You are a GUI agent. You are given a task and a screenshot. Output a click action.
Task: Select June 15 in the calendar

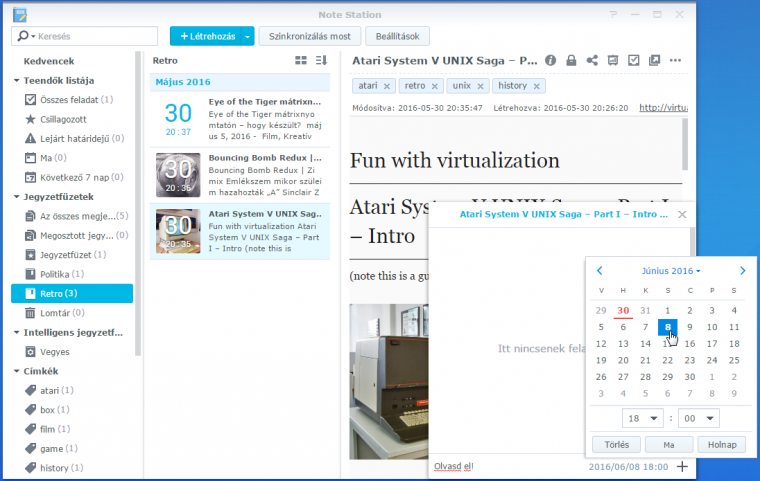[x=667, y=343]
